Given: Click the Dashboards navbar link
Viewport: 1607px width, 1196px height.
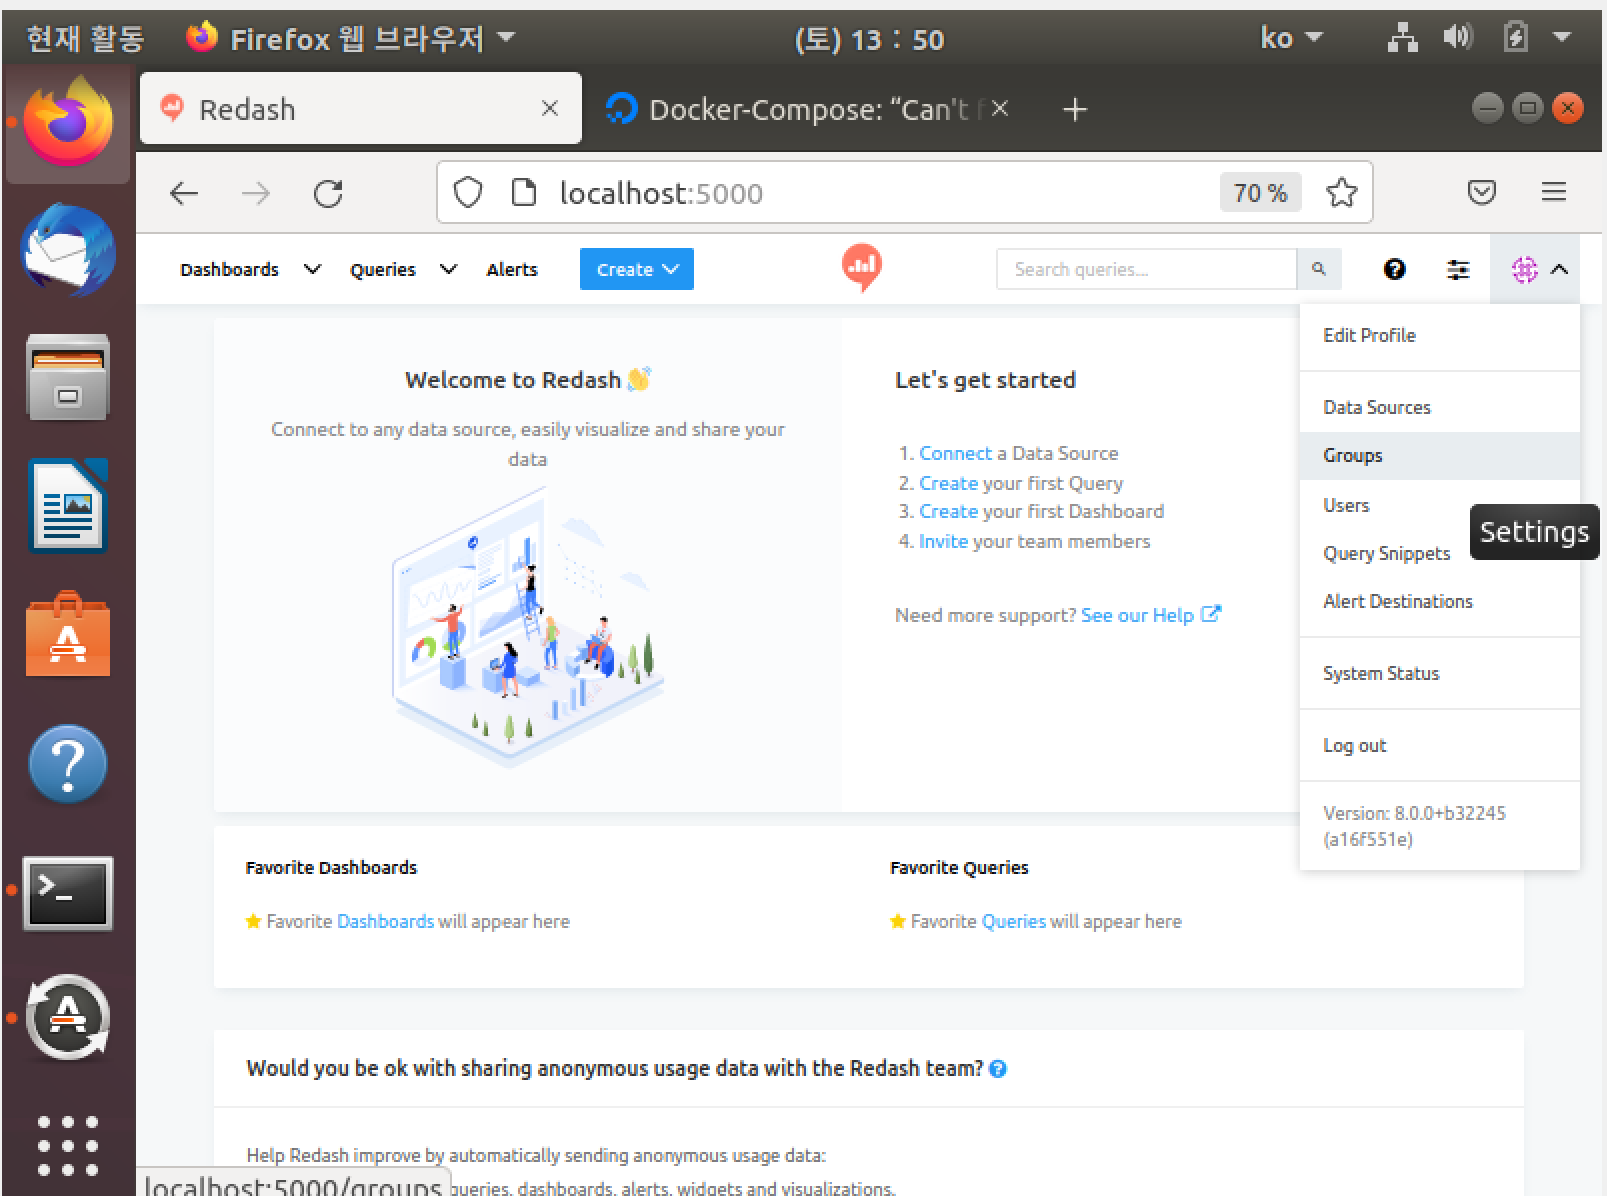Looking at the screenshot, I should tap(229, 269).
